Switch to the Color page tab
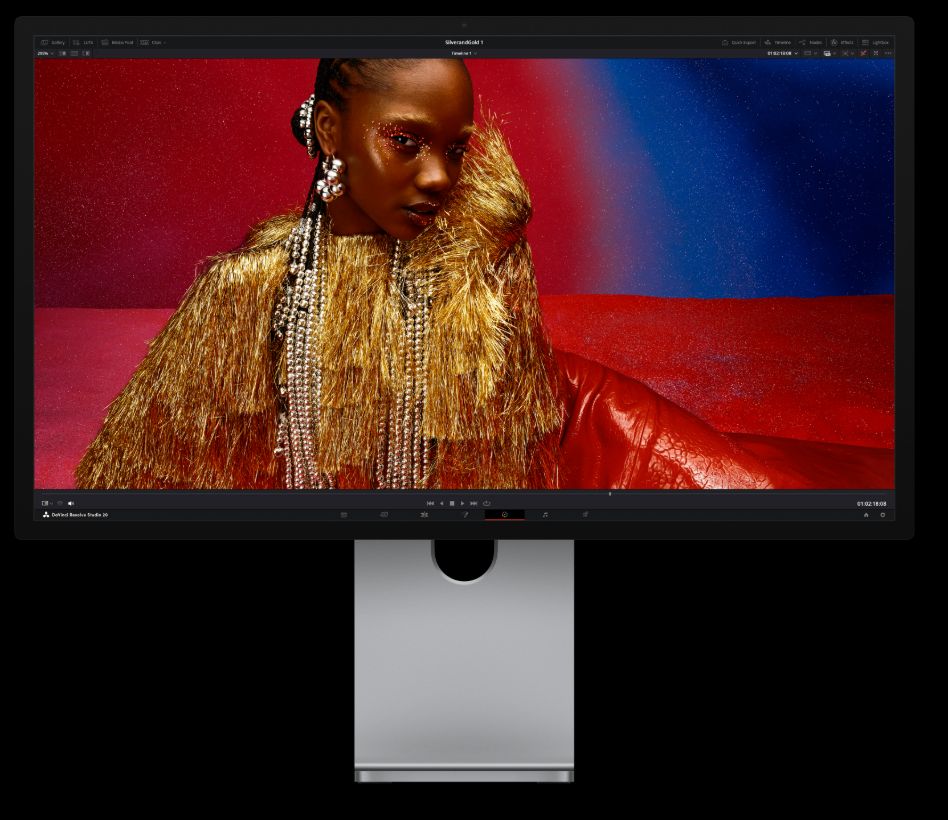The image size is (948, 820). pos(505,515)
